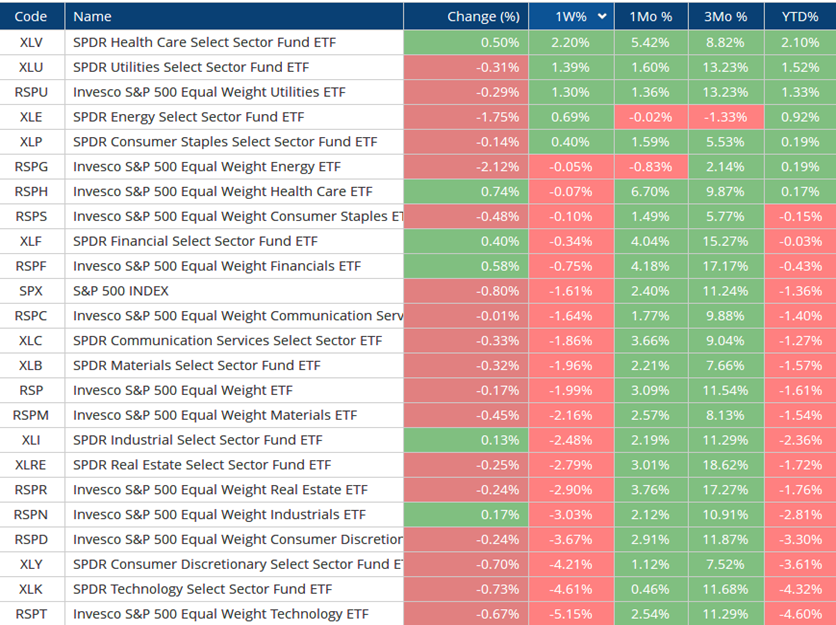836x625 pixels.
Task: Select the RSPG code cell
Action: (x=31, y=167)
